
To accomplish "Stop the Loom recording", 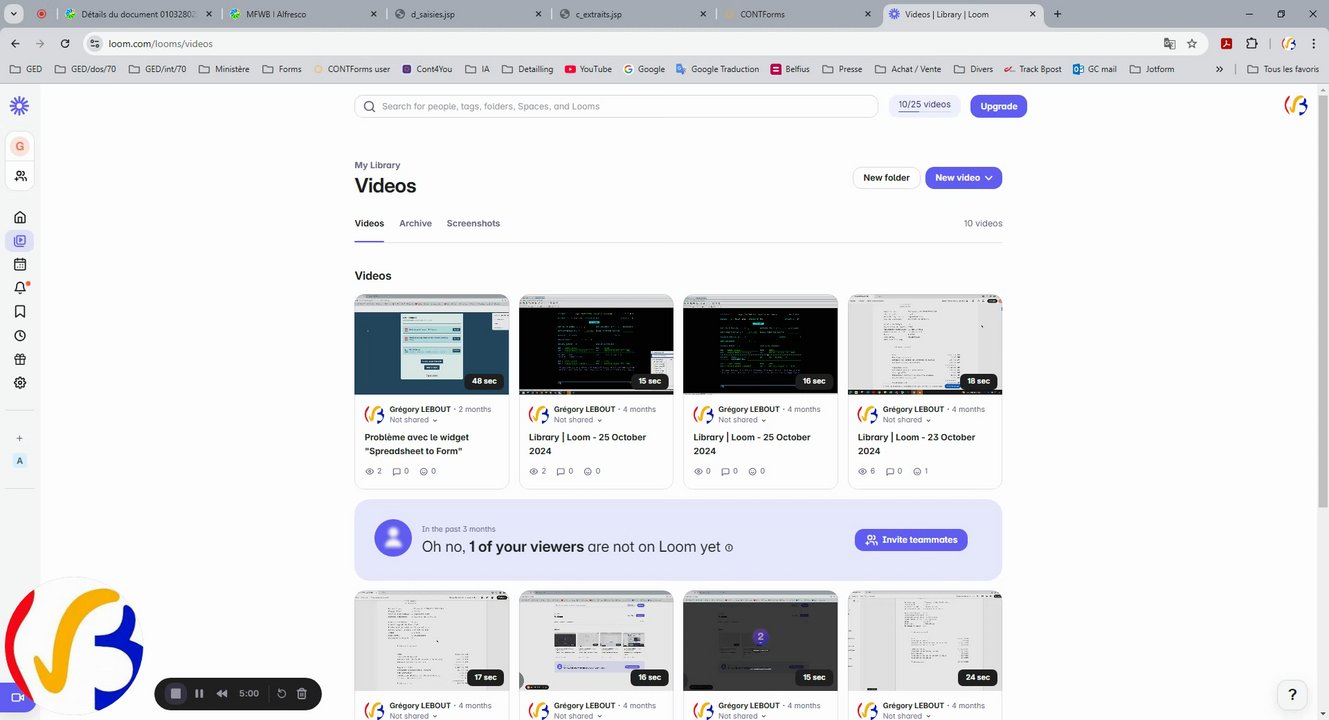I will click(x=176, y=693).
